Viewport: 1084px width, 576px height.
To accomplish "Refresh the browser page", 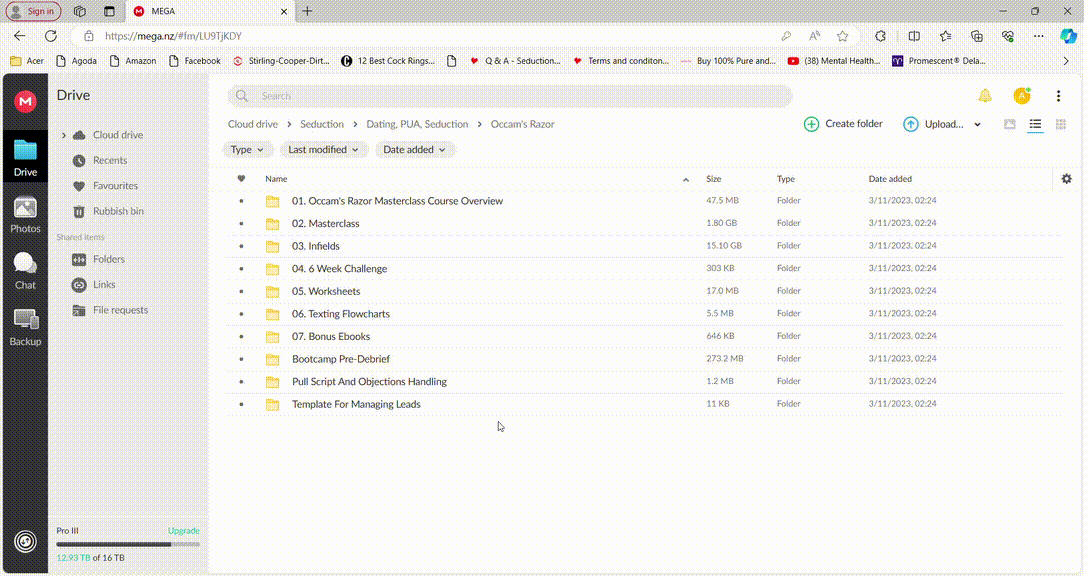I will pos(50,36).
